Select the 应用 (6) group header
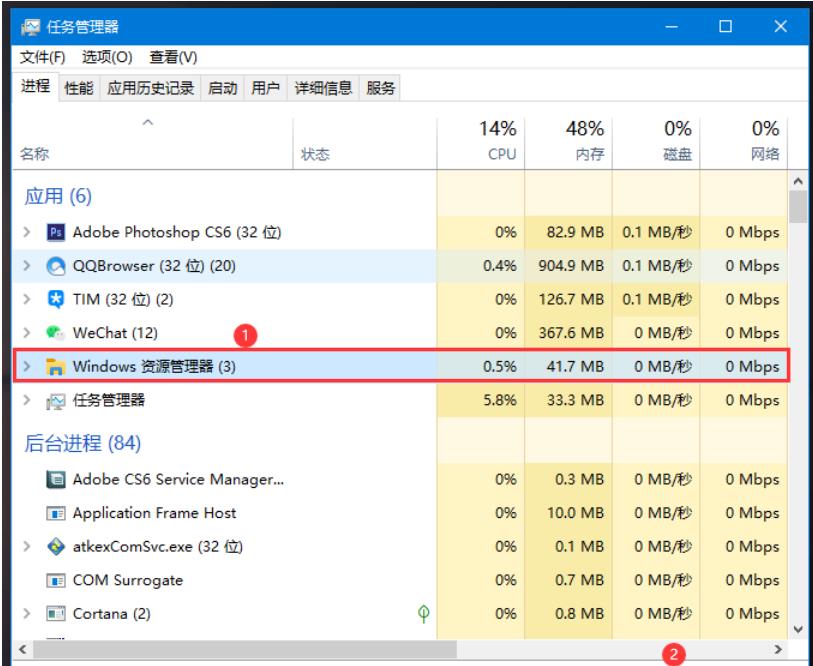 pyautogui.click(x=58, y=197)
